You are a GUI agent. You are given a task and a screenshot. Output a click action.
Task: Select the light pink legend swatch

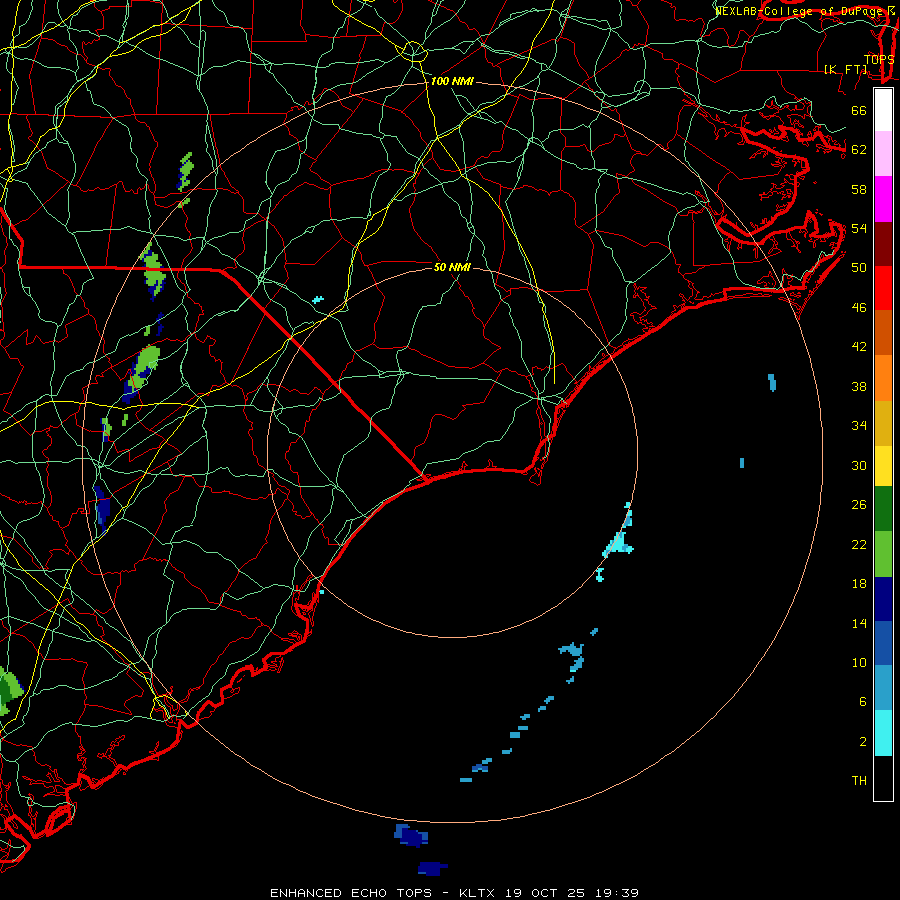[x=883, y=154]
